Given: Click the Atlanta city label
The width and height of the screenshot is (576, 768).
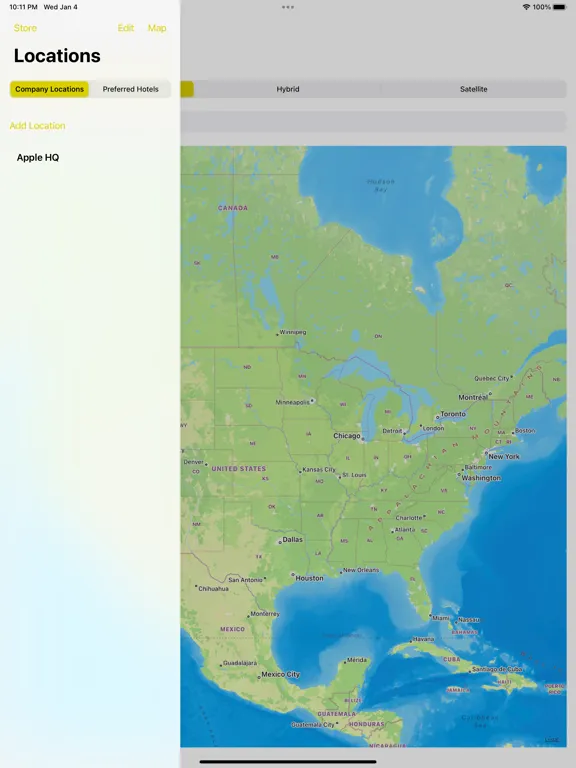Looking at the screenshot, I should 405,529.
